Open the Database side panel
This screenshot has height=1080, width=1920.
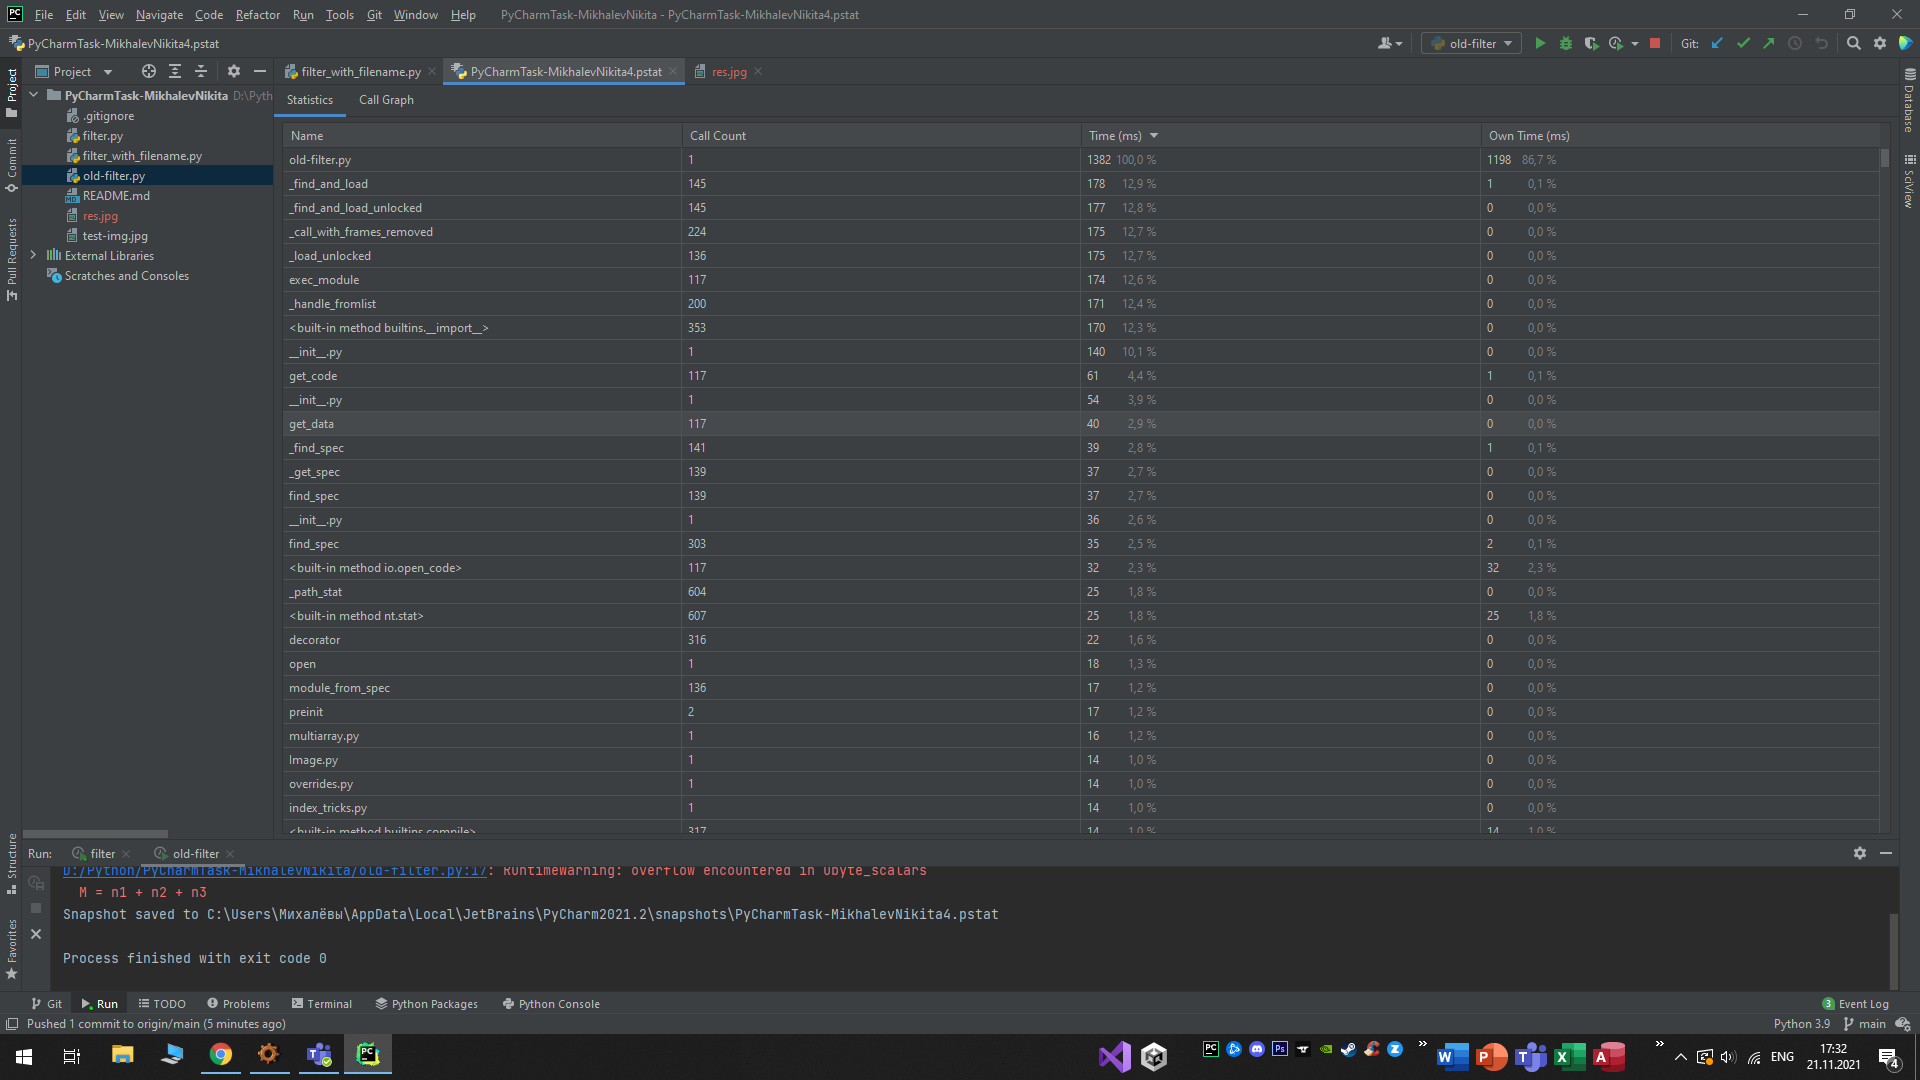tap(1909, 100)
